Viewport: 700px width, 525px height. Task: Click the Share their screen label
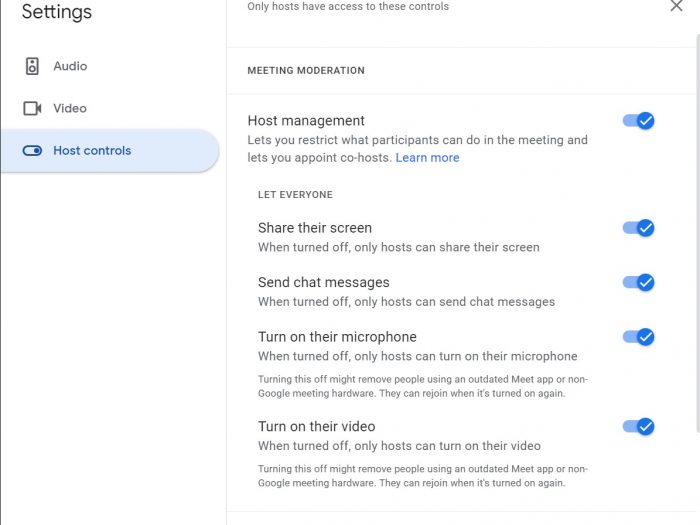click(315, 228)
